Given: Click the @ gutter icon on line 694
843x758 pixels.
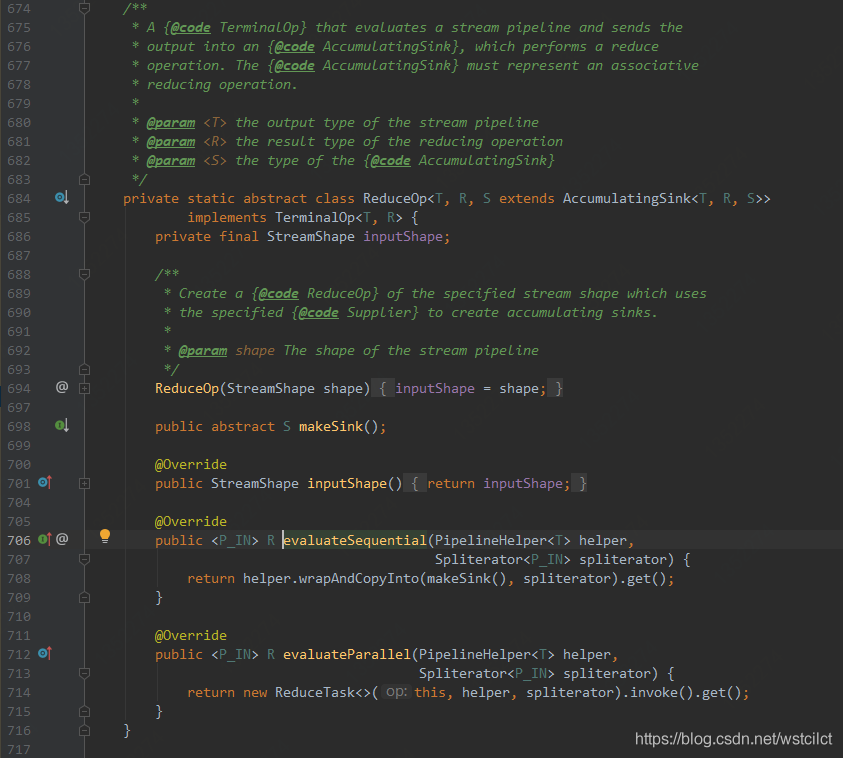Looking at the screenshot, I should 62,387.
